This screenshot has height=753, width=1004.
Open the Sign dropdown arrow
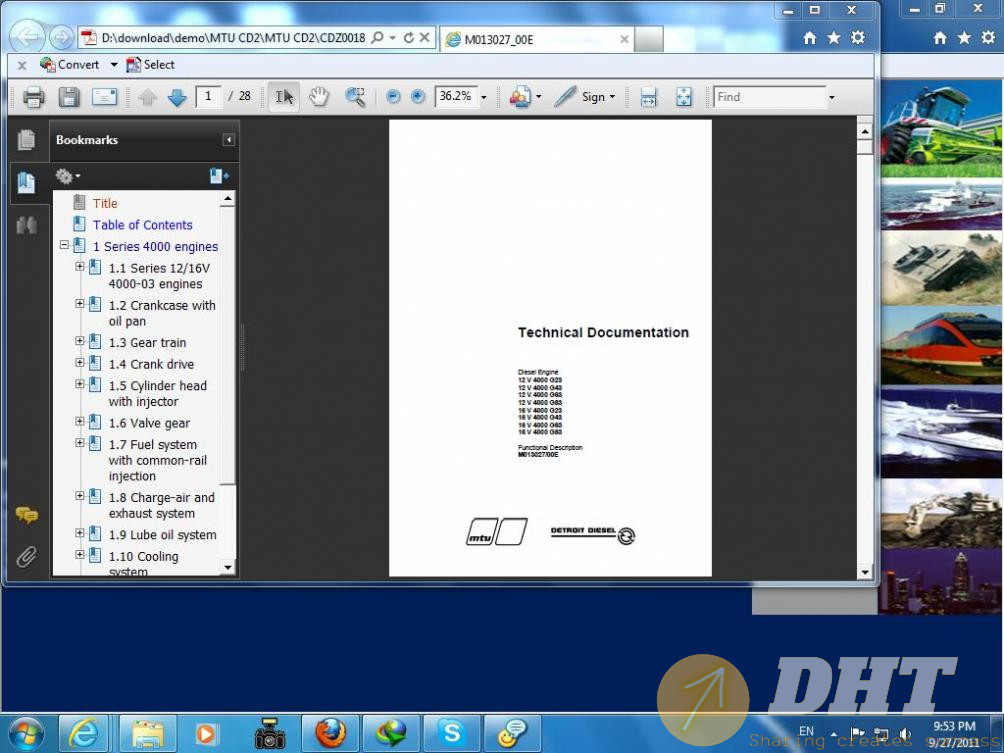point(612,97)
